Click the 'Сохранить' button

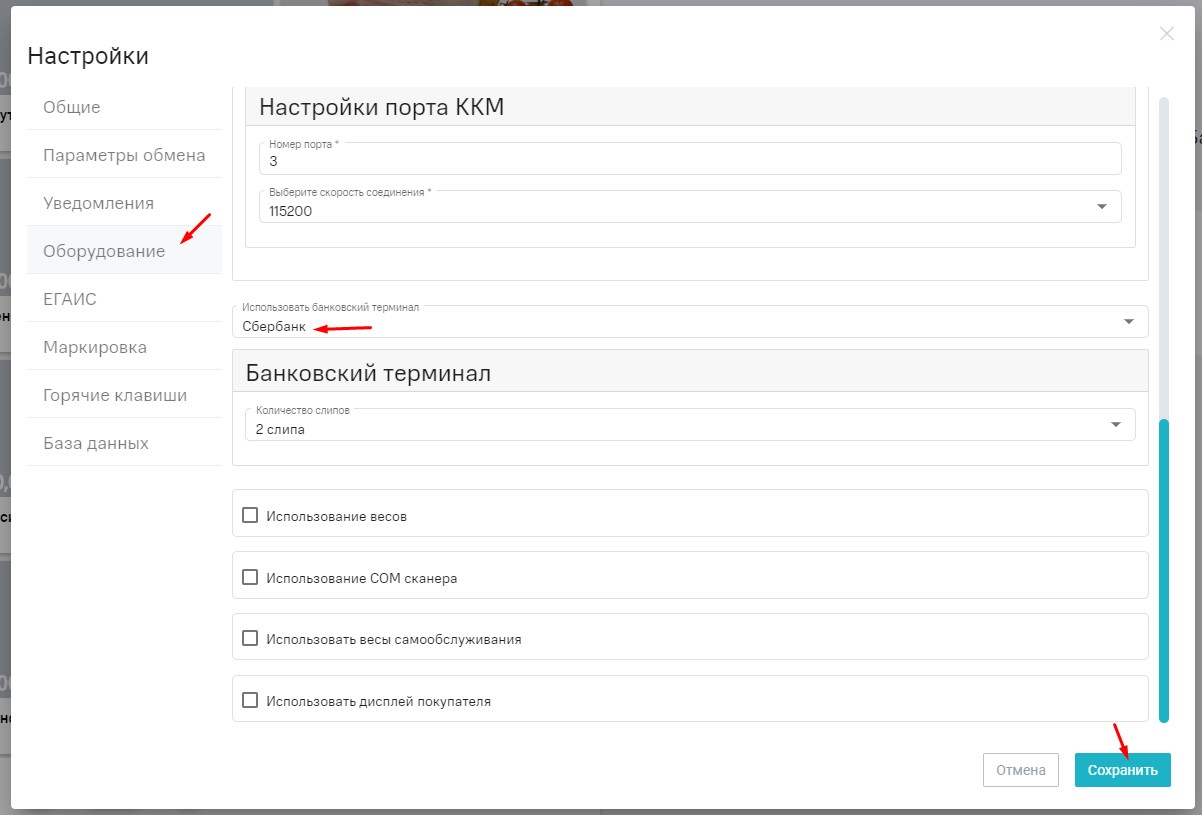tap(1122, 770)
